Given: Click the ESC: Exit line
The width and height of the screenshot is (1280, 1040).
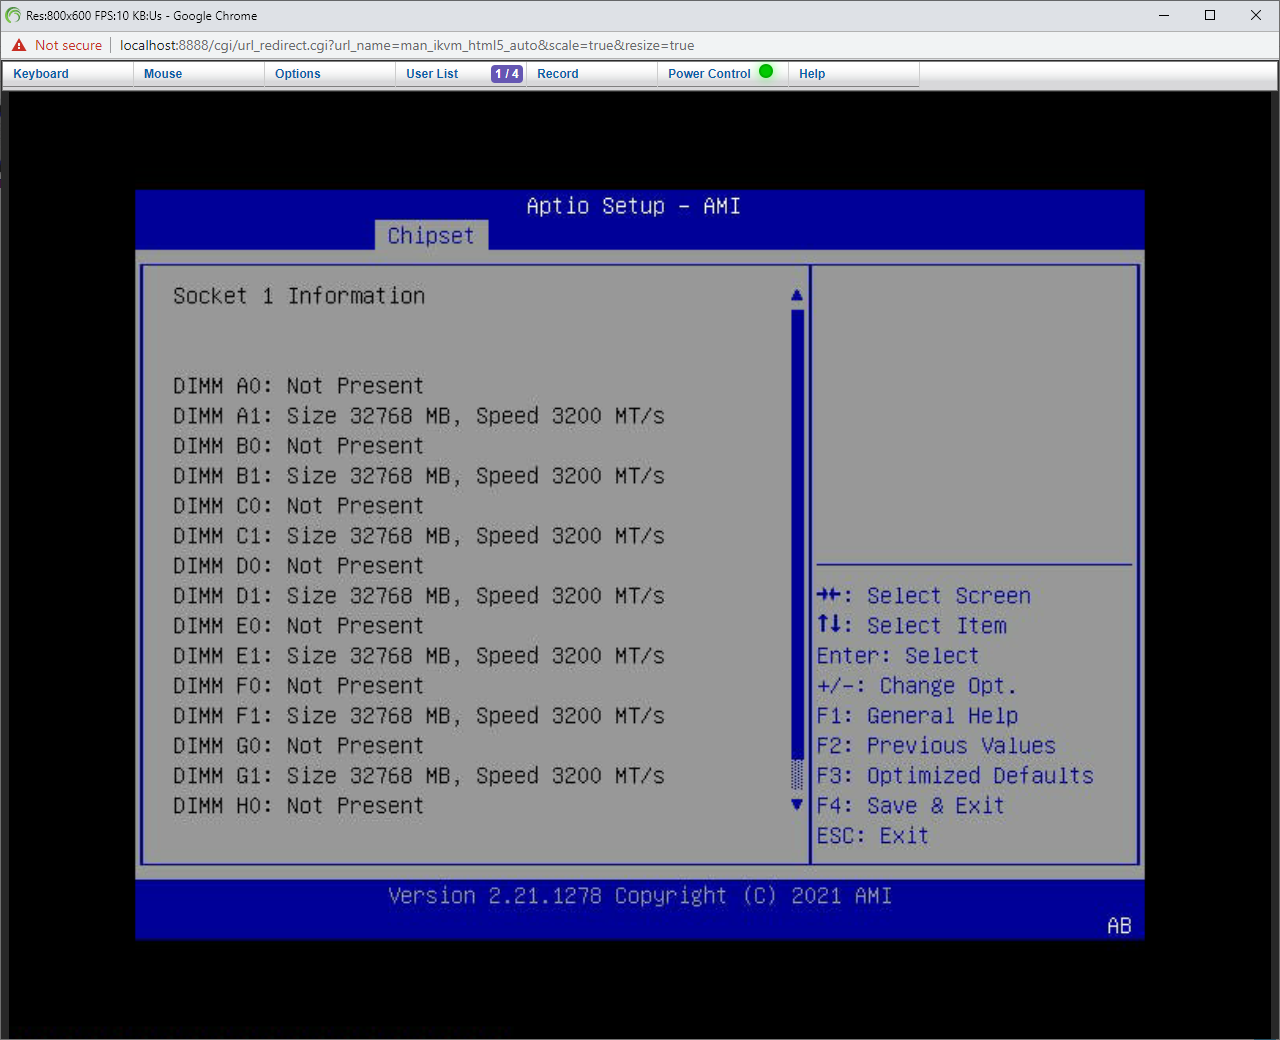Looking at the screenshot, I should pyautogui.click(x=873, y=836).
